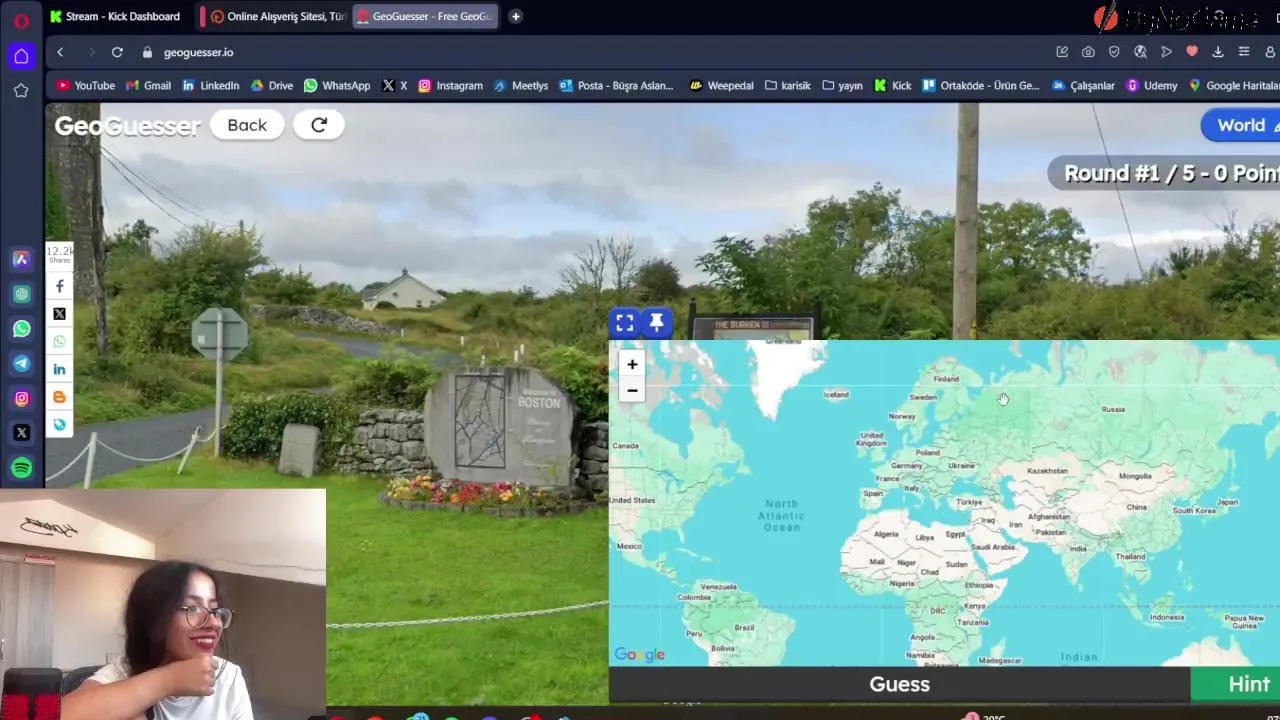
Task: Open the X bookmark in bookmarks bar
Action: pos(394,86)
